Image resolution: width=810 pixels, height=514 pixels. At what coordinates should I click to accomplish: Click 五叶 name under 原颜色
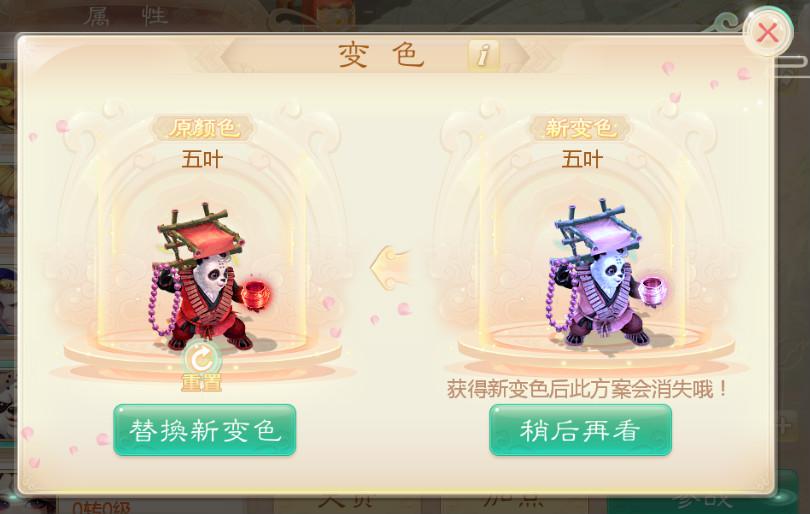tap(202, 160)
